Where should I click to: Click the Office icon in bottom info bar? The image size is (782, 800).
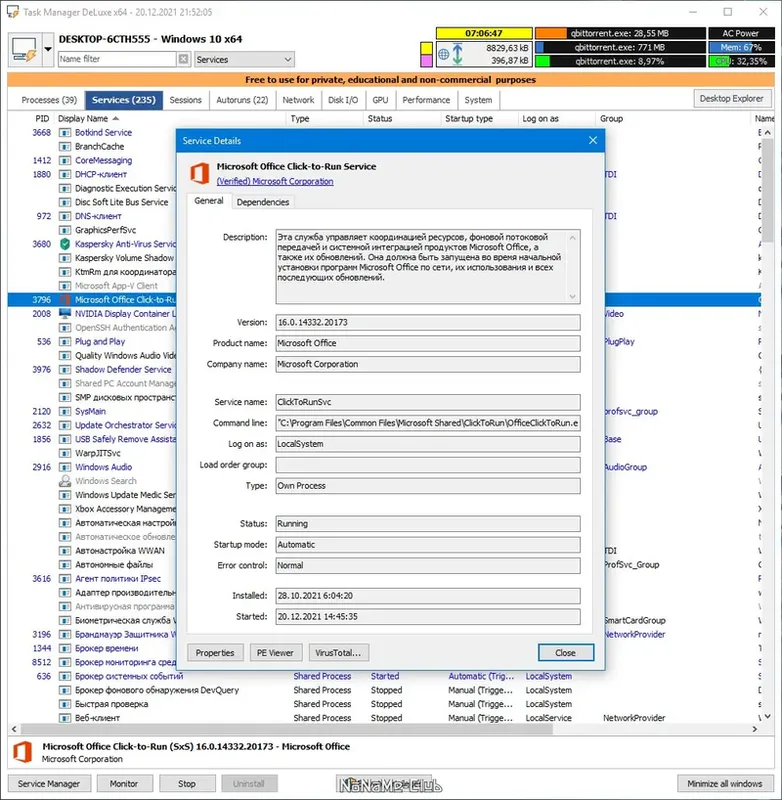(22, 752)
